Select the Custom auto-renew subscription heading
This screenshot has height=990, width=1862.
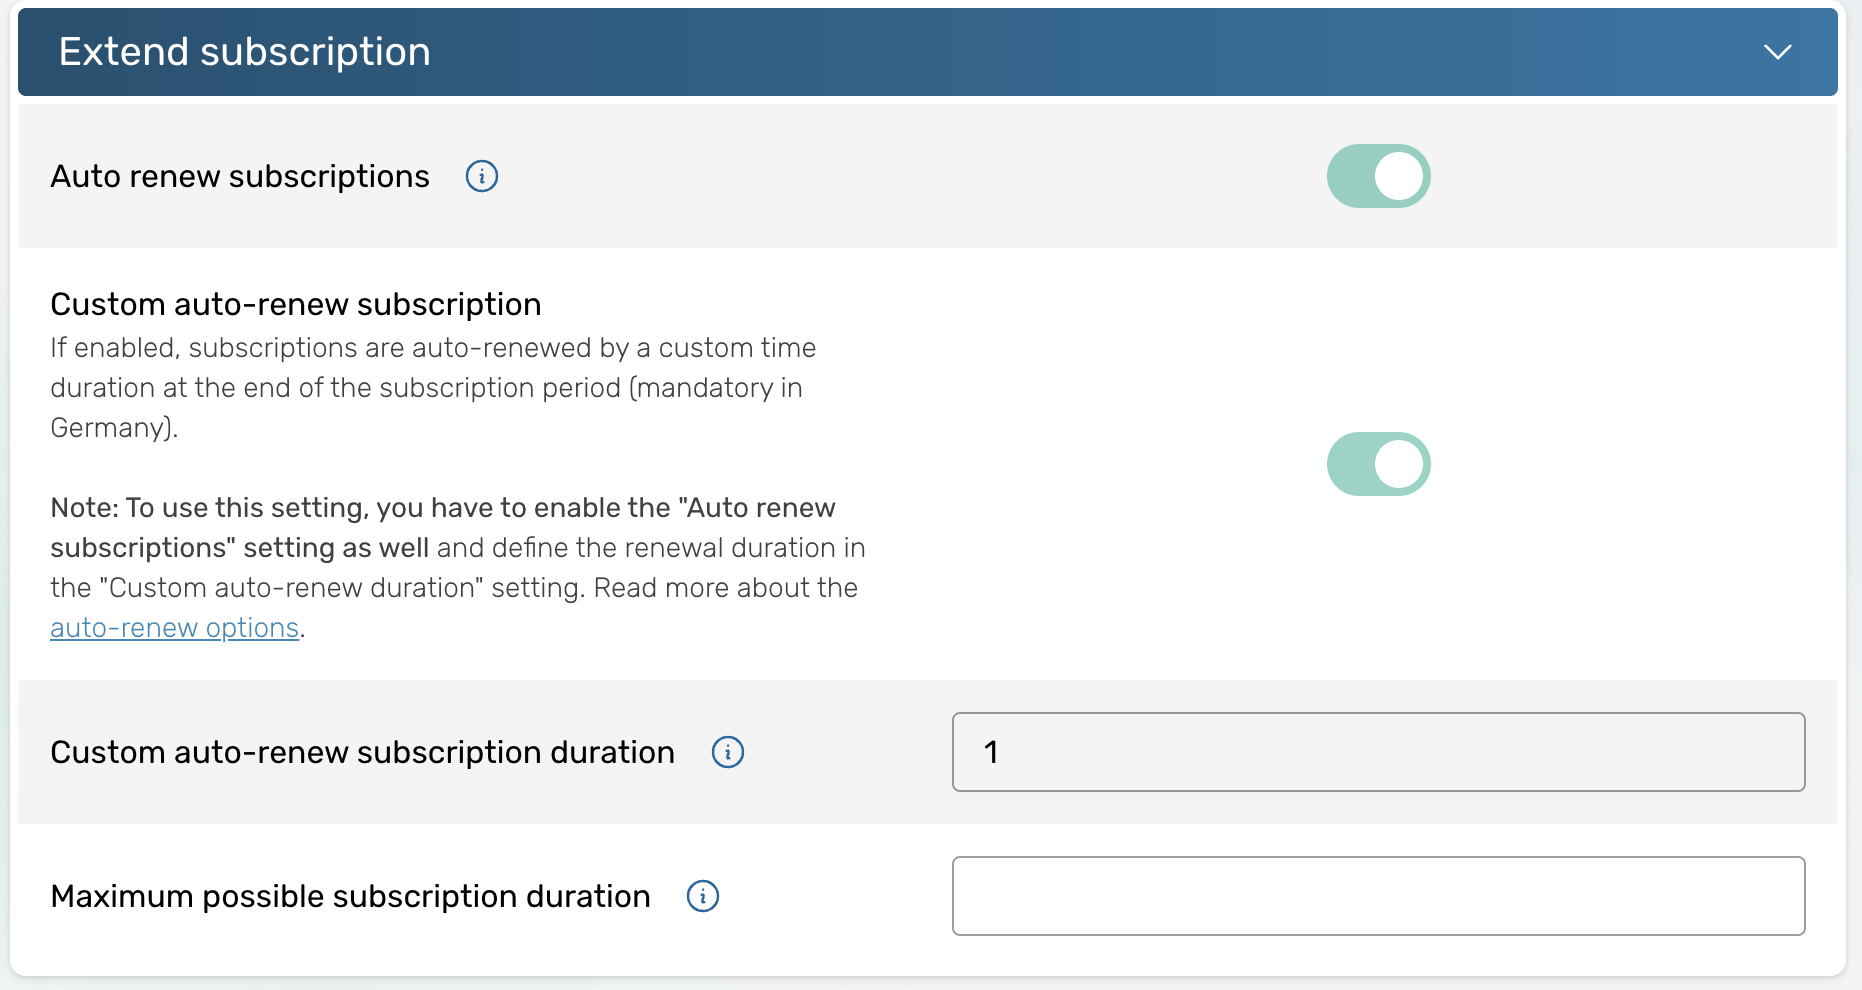click(296, 304)
